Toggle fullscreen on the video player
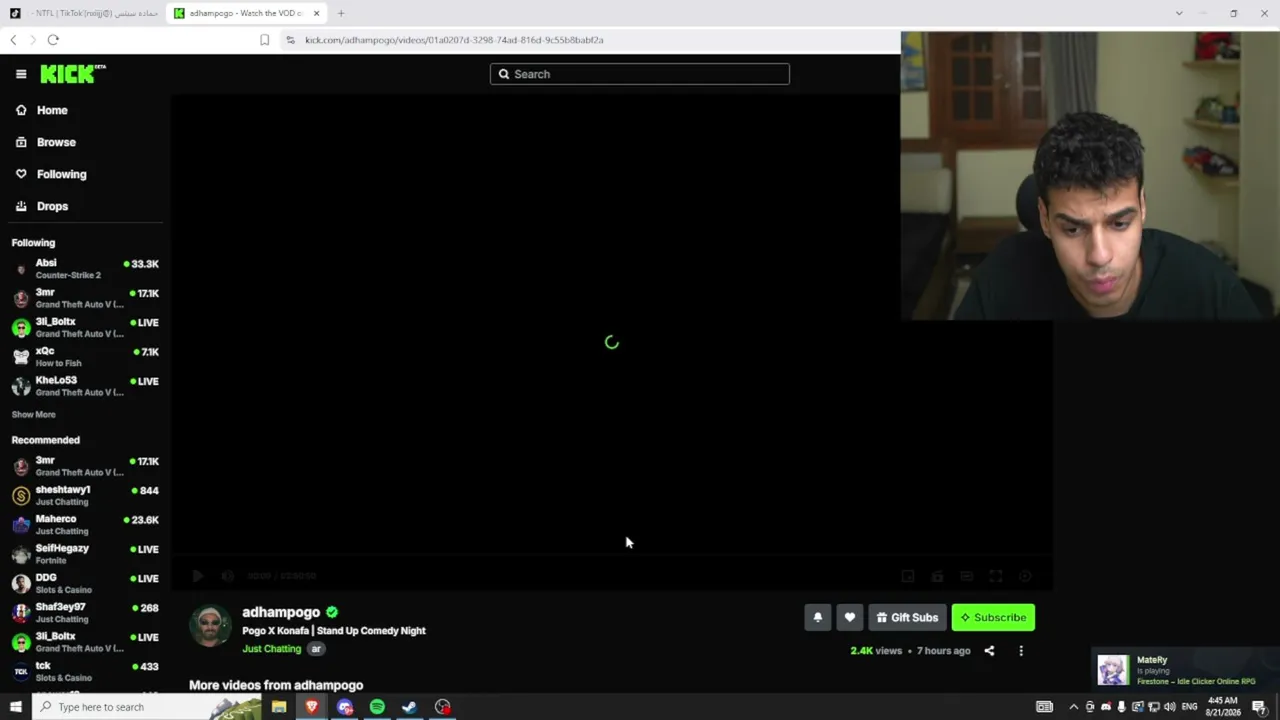Viewport: 1280px width, 720px height. pos(996,576)
